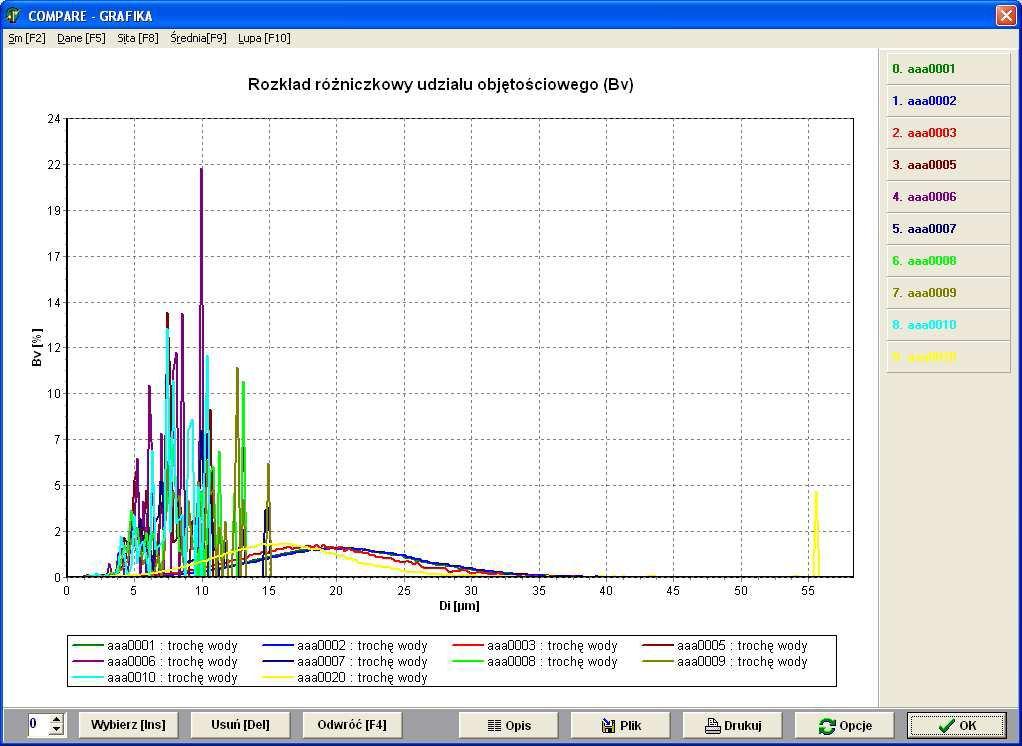
Task: Confirm with the OK button
Action: tap(957, 726)
